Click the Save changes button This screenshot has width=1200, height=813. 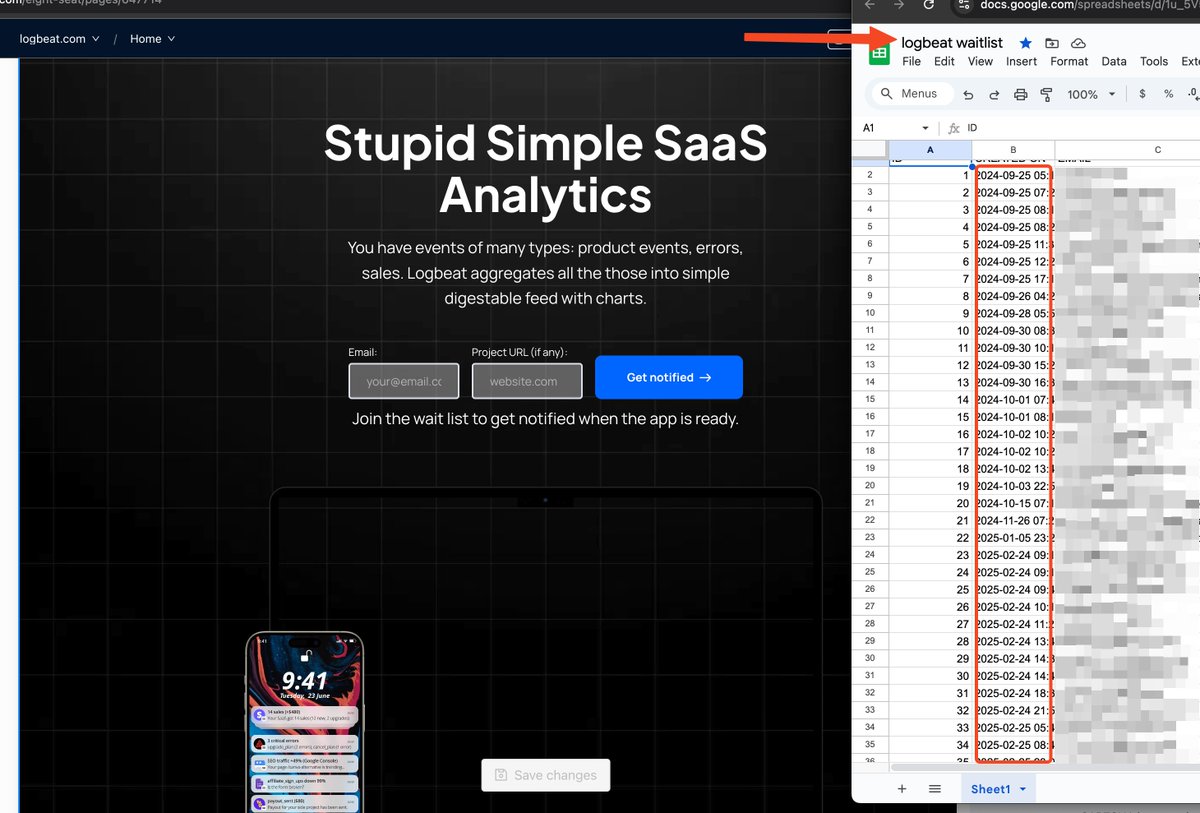click(x=546, y=775)
